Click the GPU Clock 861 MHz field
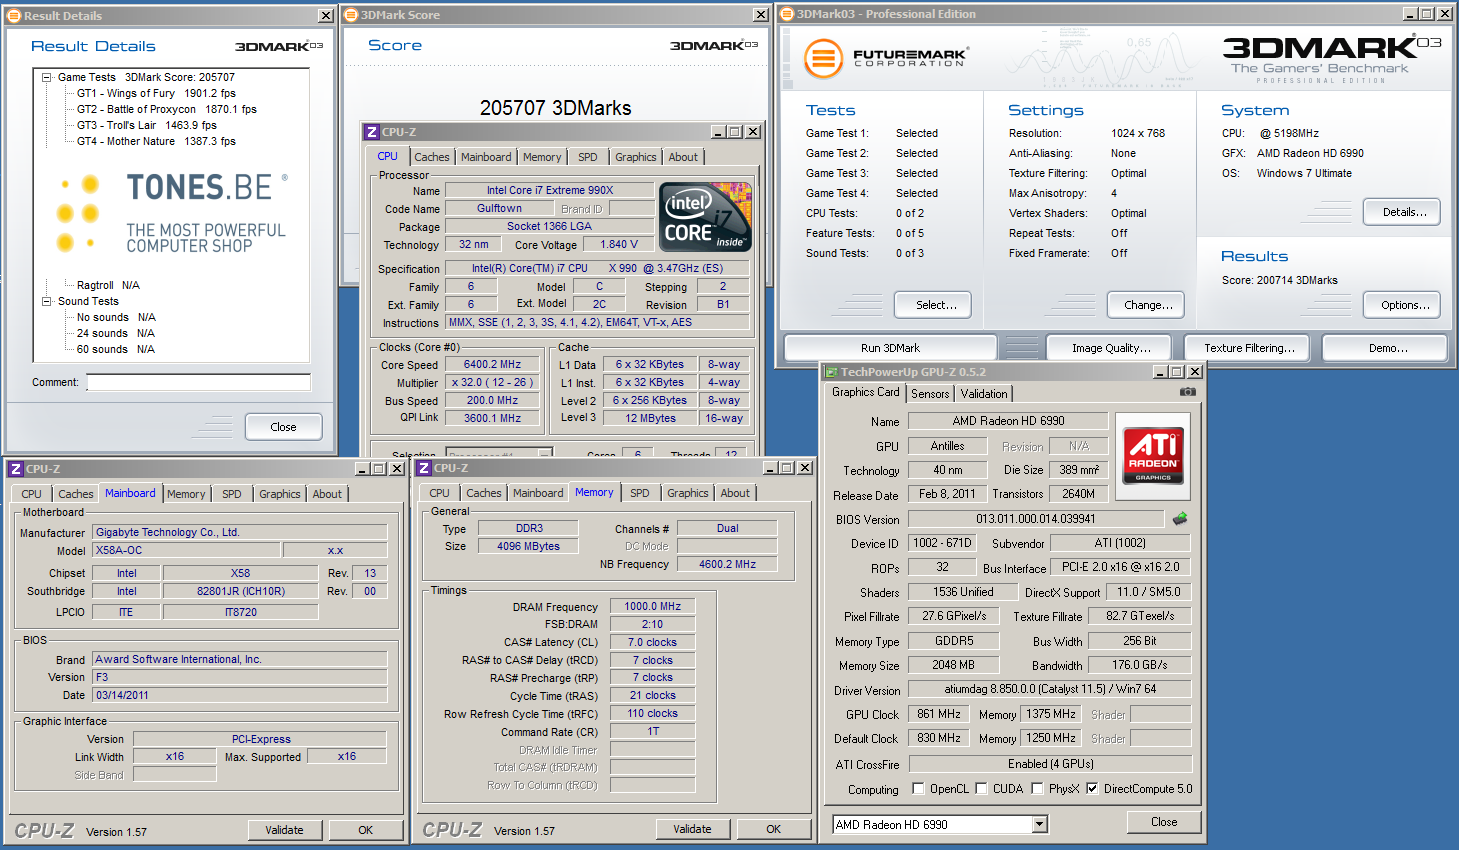 click(939, 714)
